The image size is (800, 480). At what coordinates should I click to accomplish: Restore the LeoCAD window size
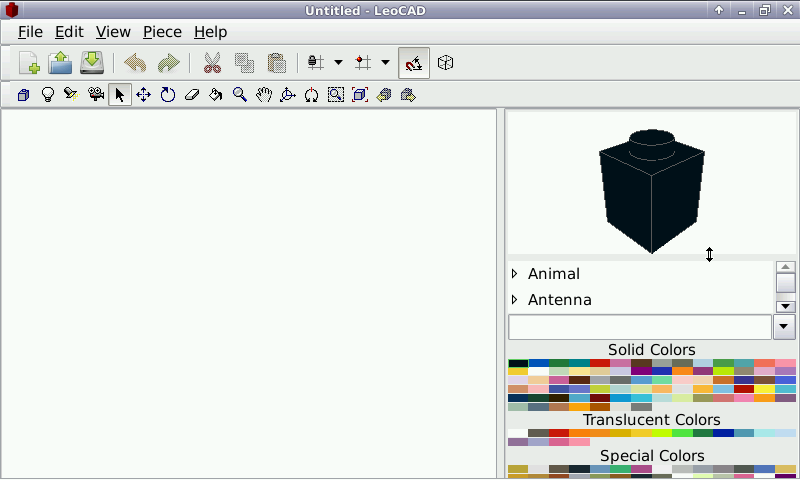[765, 10]
